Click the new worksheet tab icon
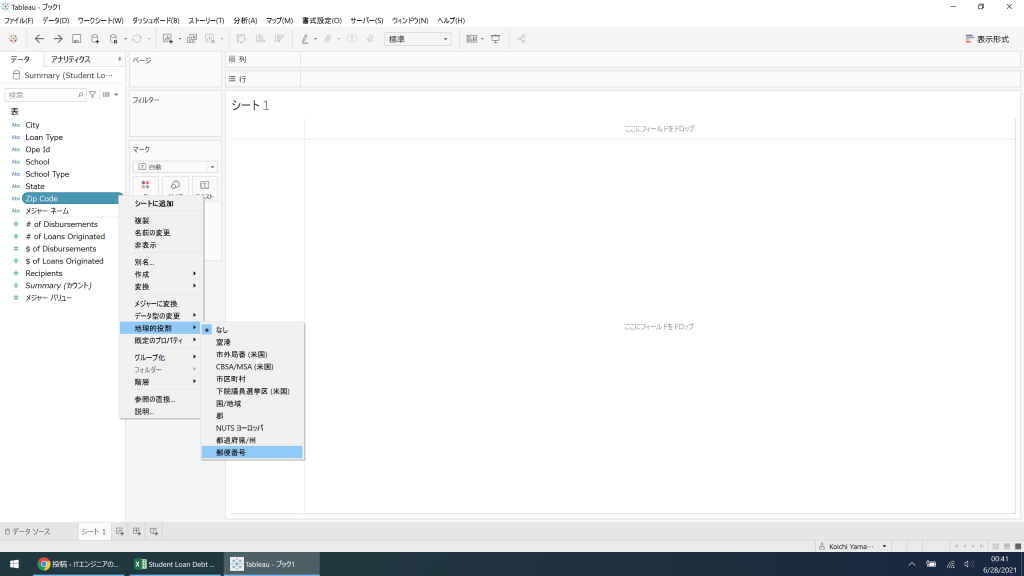This screenshot has height=576, width=1024. [x=120, y=532]
